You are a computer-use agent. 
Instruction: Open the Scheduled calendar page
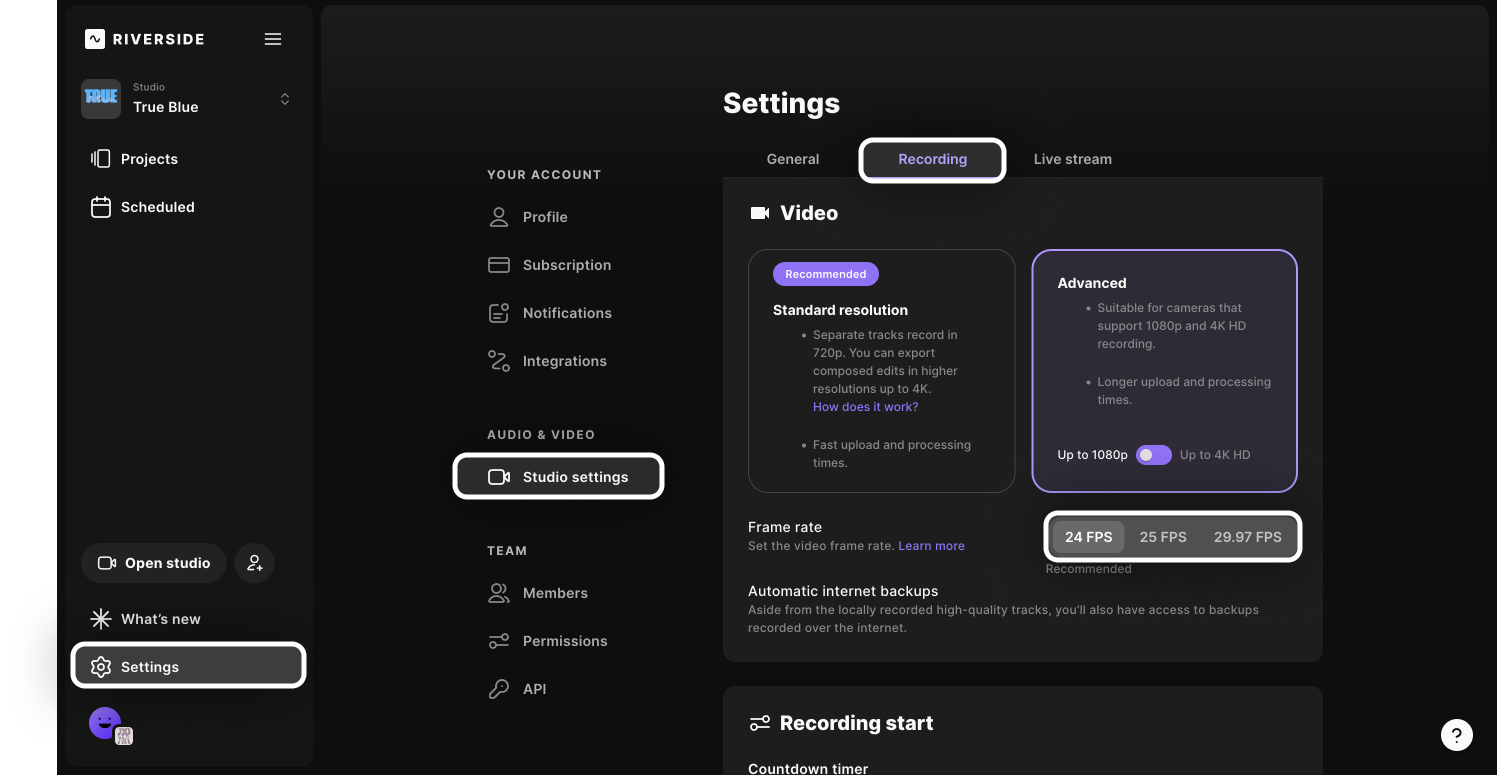[x=157, y=207]
